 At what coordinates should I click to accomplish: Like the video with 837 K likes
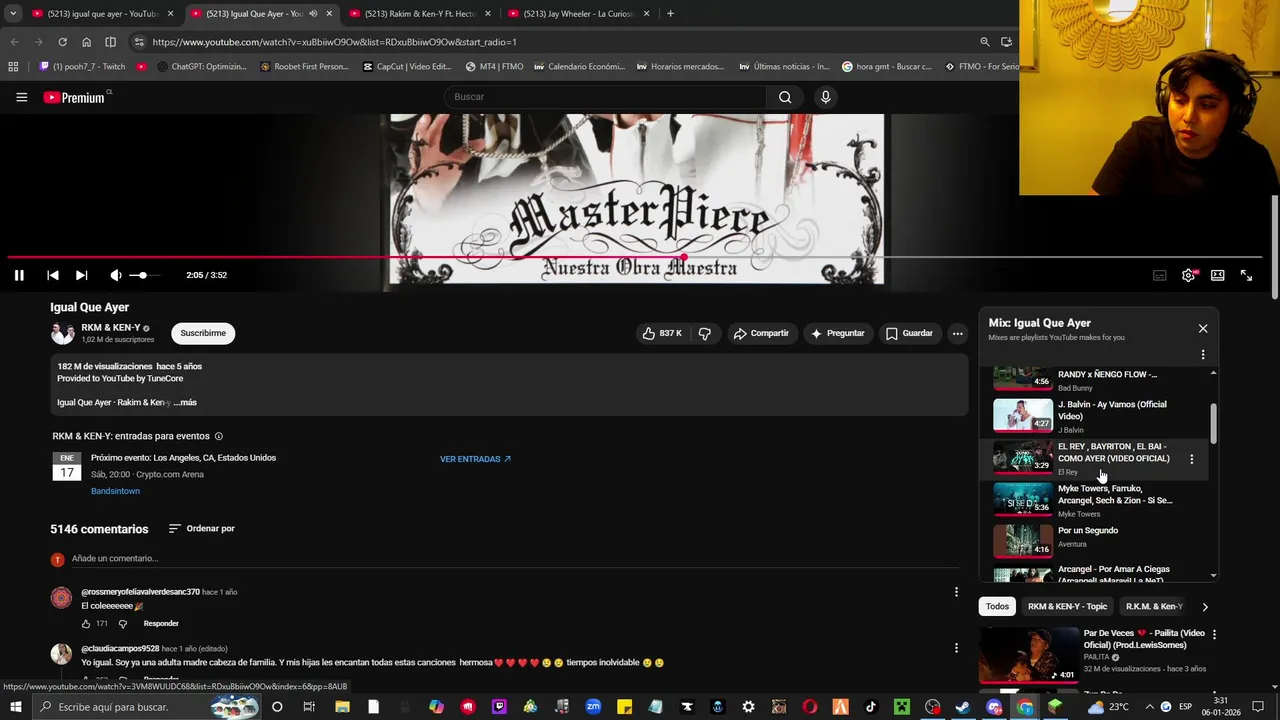point(662,333)
